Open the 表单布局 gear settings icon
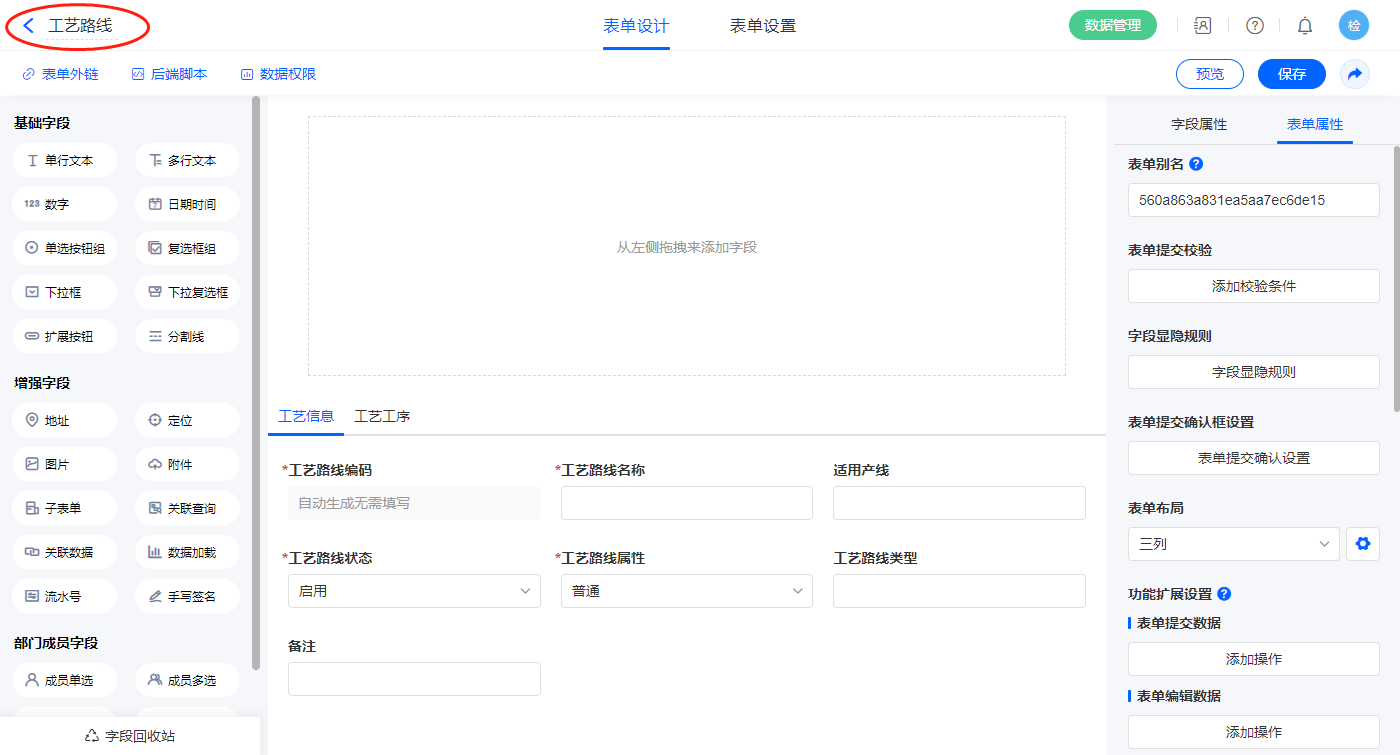Viewport: 1400px width, 755px height. point(1361,544)
